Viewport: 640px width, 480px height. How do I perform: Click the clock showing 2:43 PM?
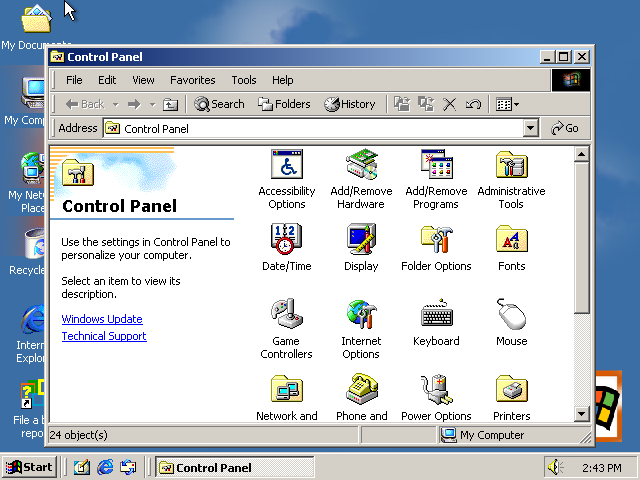[x=602, y=468]
